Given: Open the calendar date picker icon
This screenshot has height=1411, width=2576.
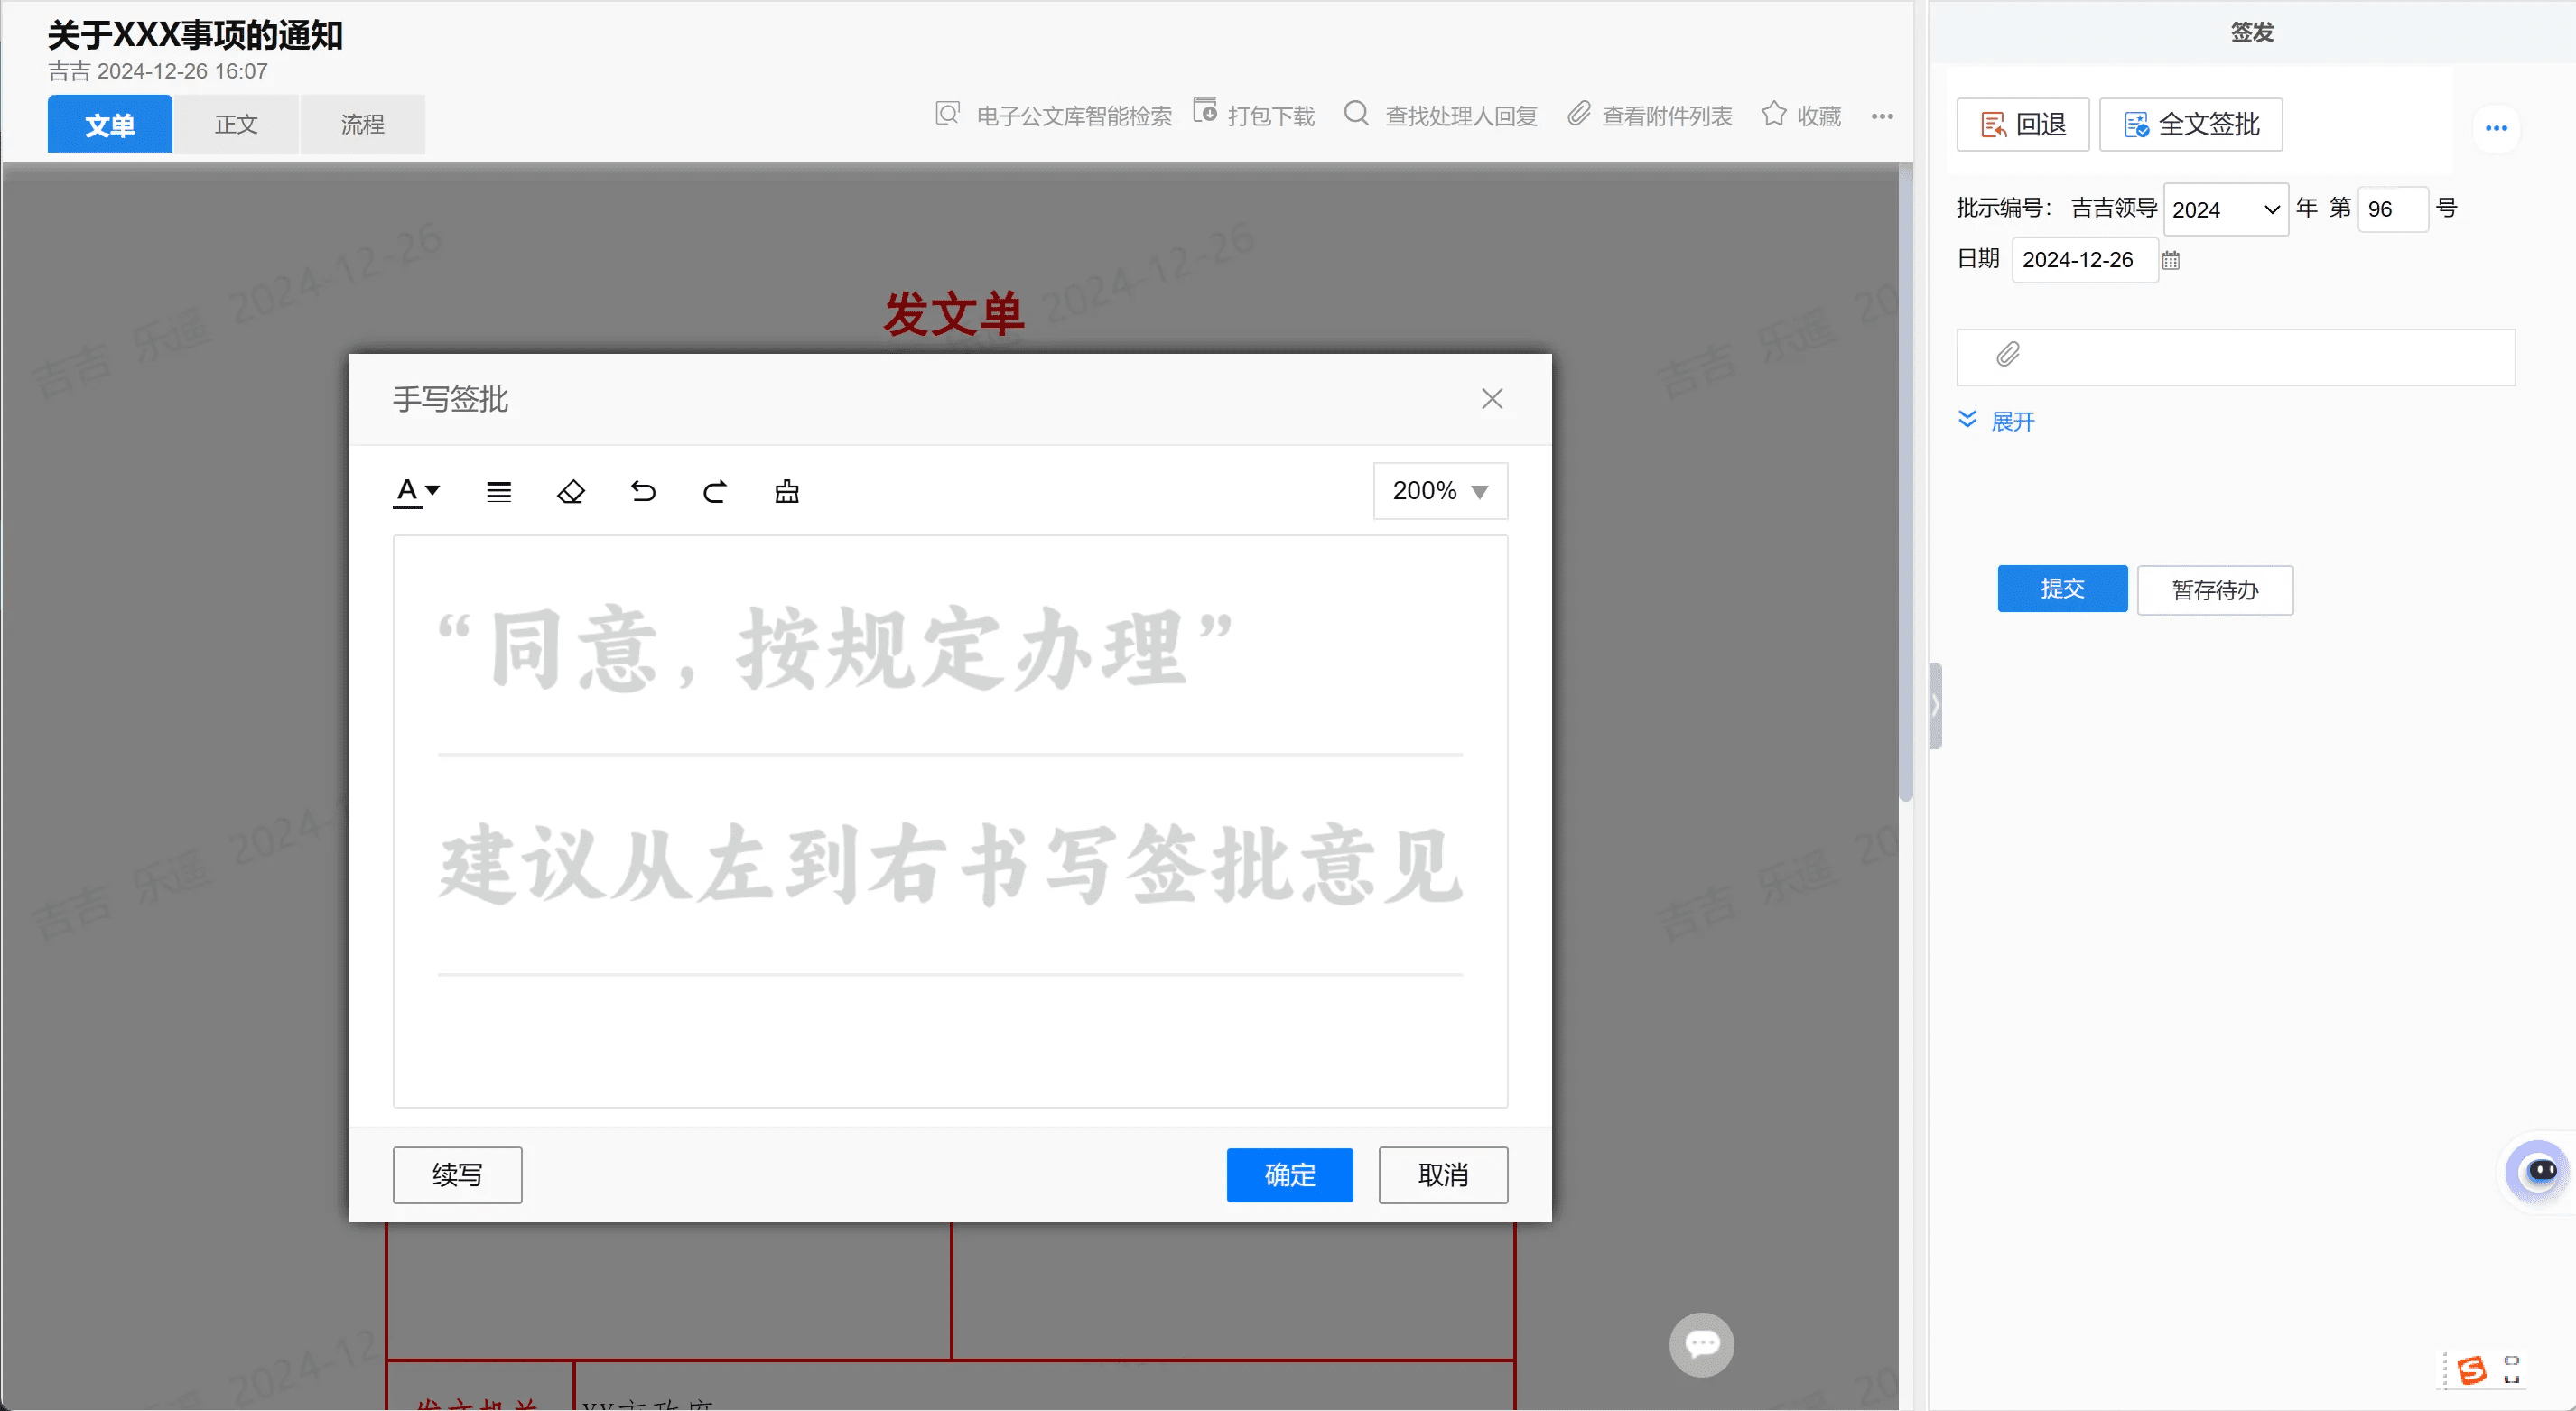Looking at the screenshot, I should coord(2171,260).
